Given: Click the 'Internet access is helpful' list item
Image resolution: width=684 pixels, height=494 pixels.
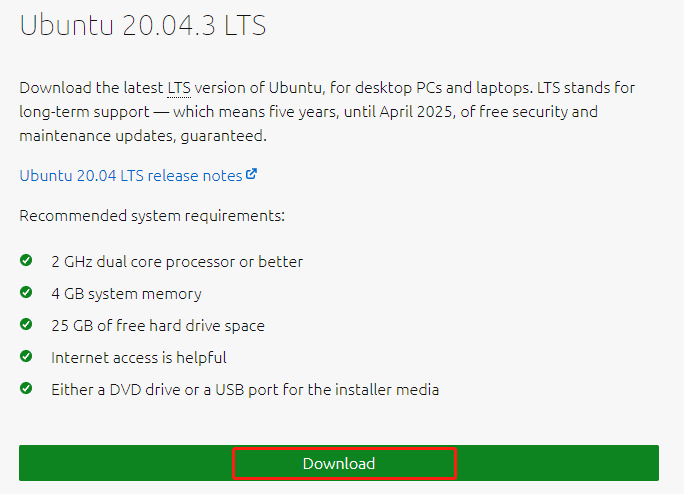Looking at the screenshot, I should [139, 358].
